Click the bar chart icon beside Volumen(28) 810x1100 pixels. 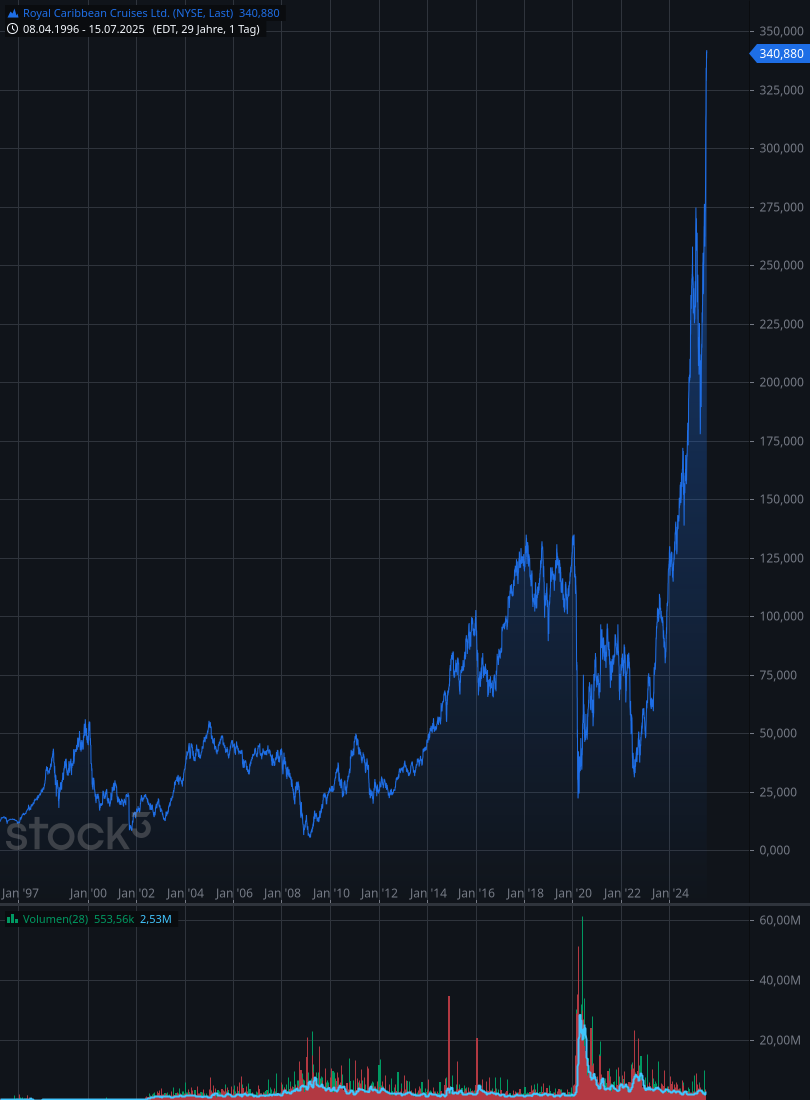(x=13, y=919)
